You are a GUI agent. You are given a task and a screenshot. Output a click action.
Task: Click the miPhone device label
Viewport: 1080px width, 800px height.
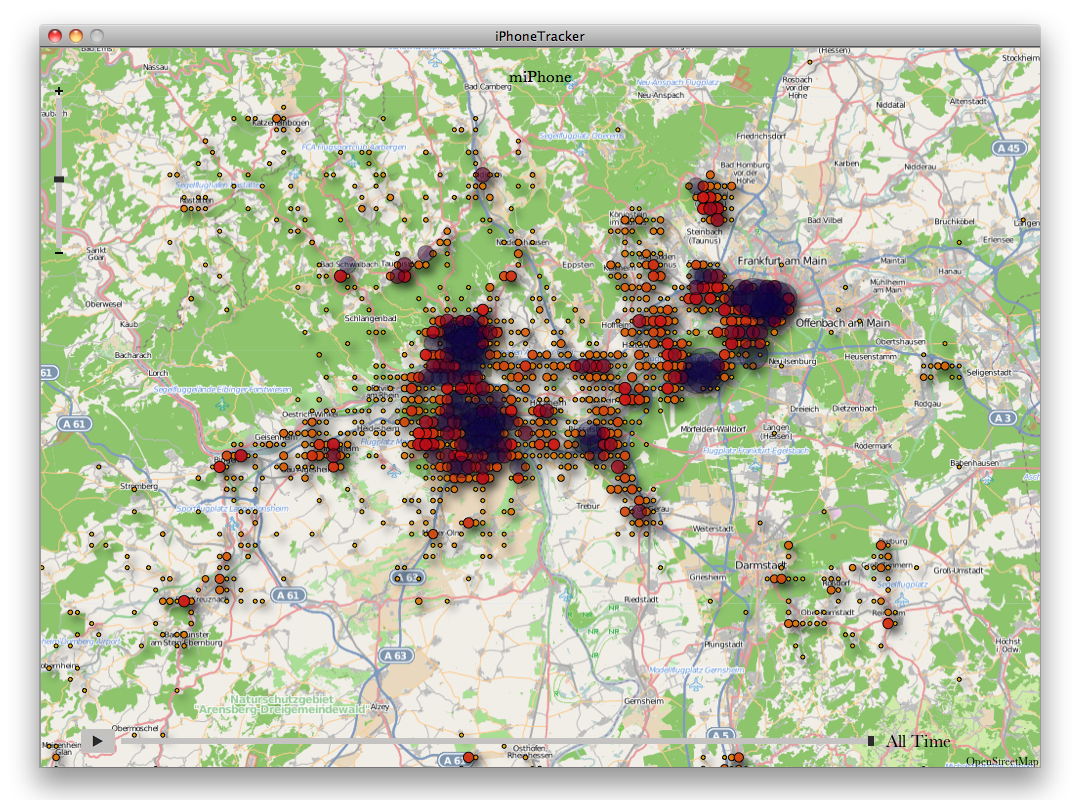coord(540,77)
